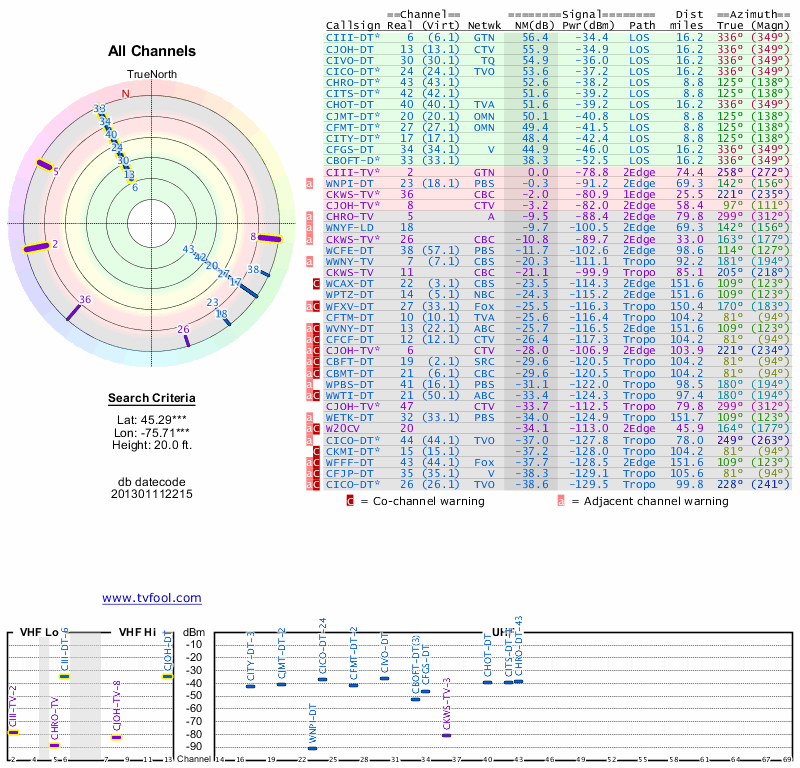Click the CIII-TV-2 bar in VHF Lo spectrum
Image resolution: width=800 pixels, height=768 pixels.
13,733
